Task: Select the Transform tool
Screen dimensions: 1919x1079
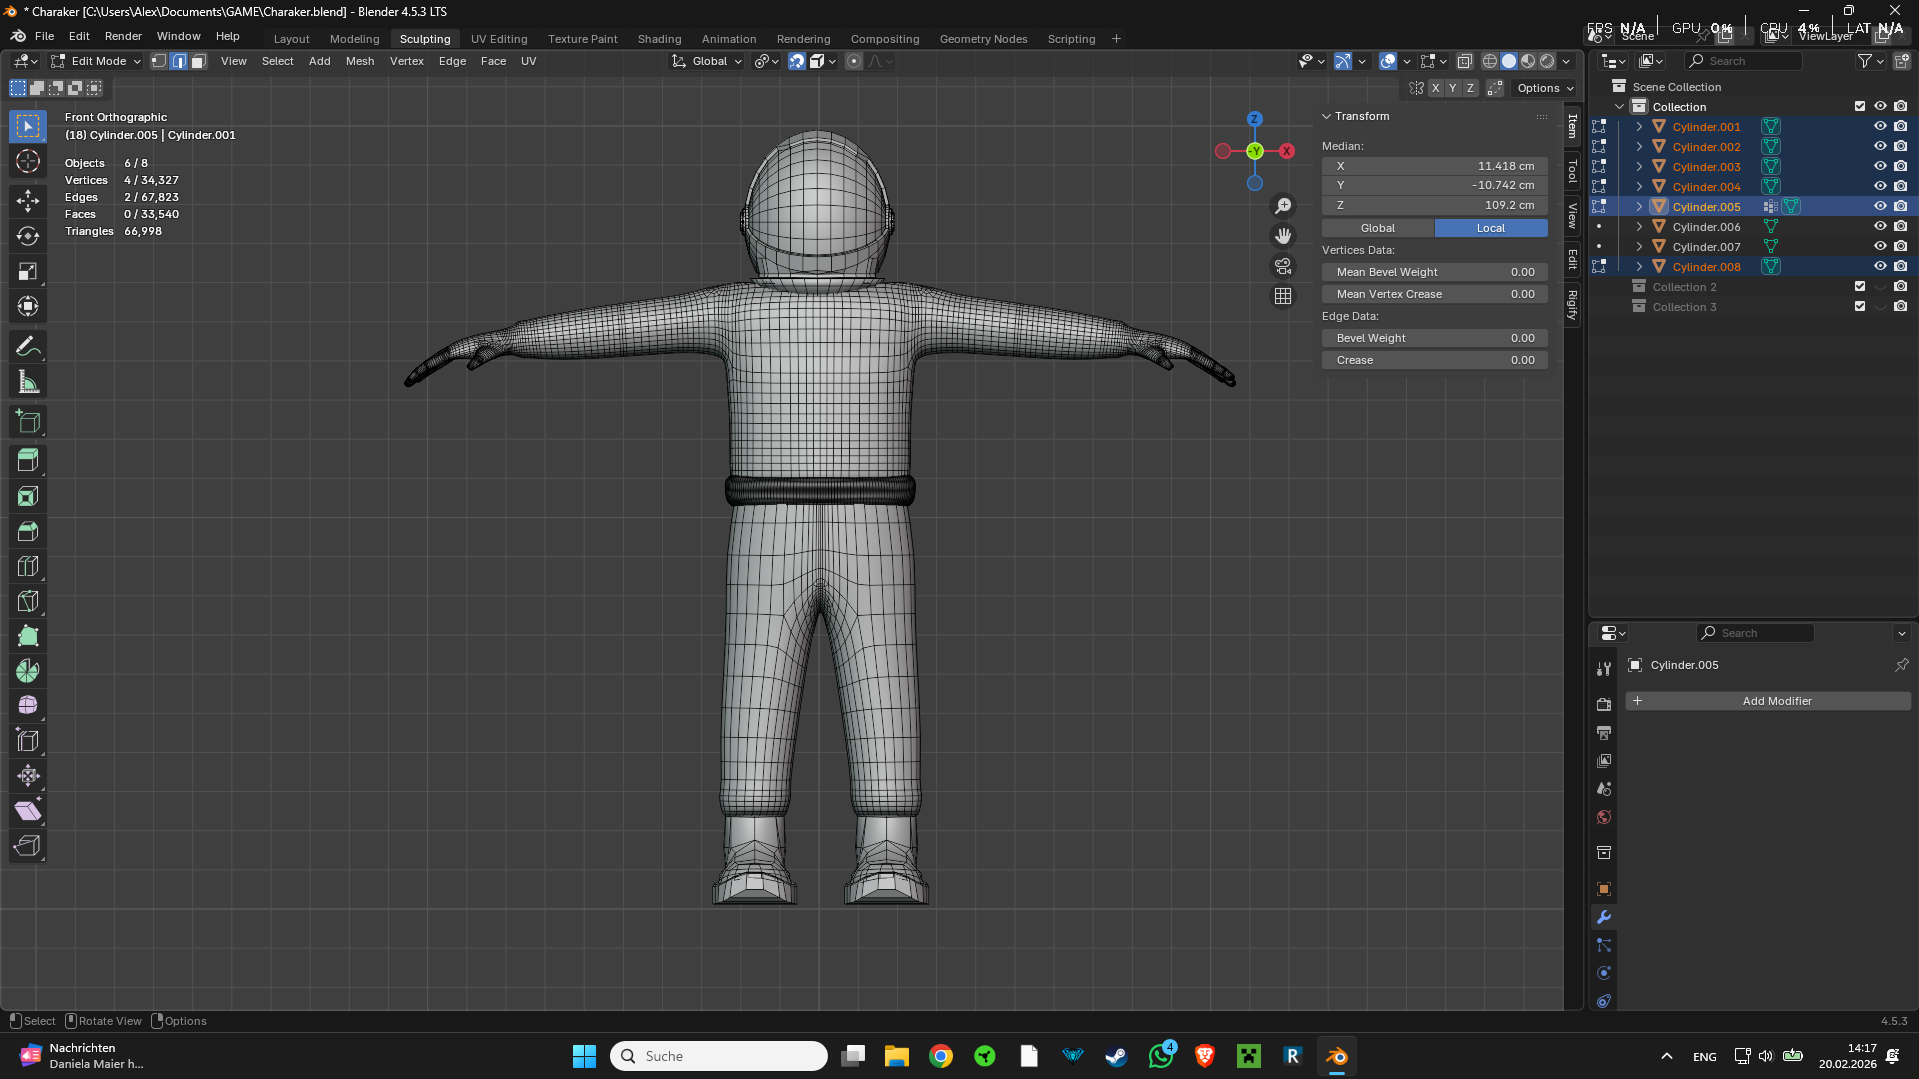Action: point(28,306)
